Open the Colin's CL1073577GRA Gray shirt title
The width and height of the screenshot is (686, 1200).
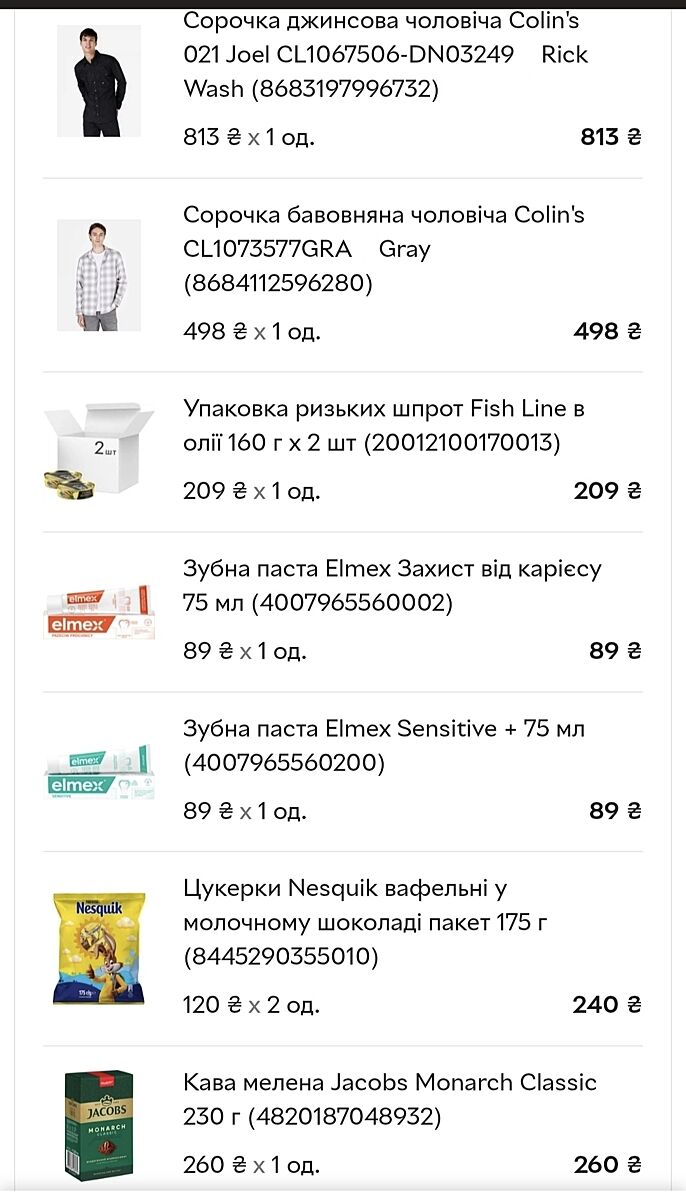[383, 249]
